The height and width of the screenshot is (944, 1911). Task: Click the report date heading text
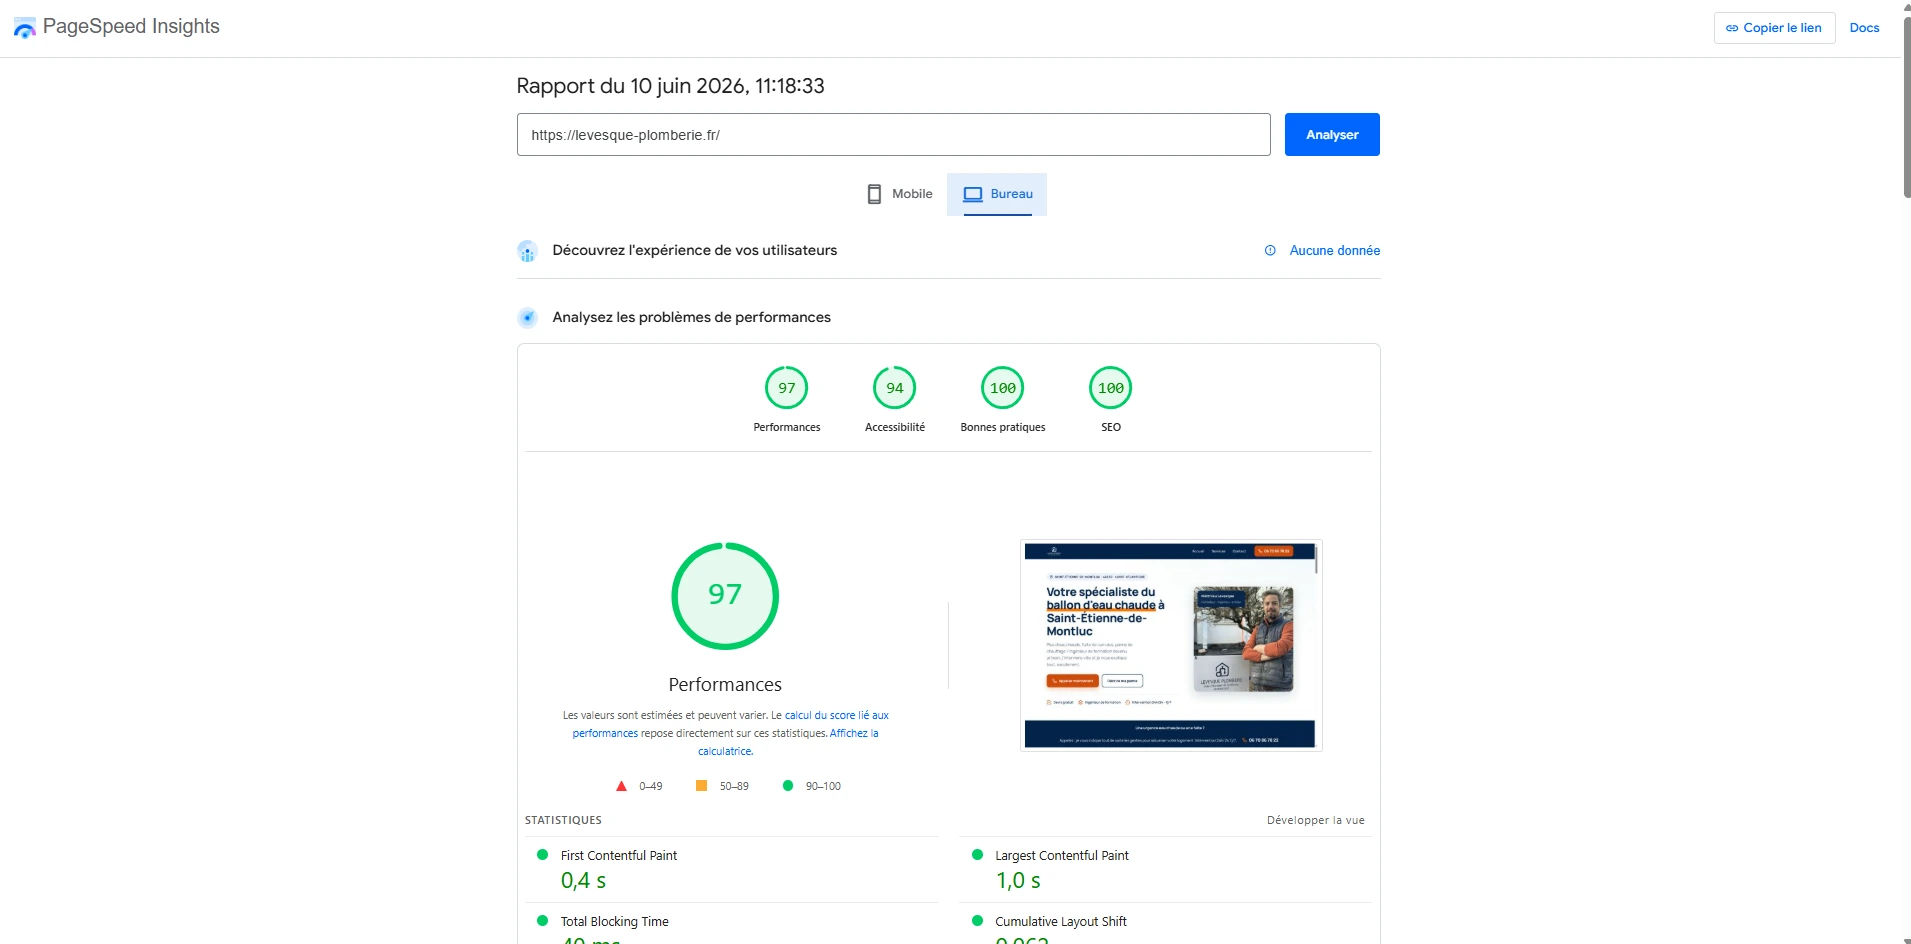pos(670,86)
